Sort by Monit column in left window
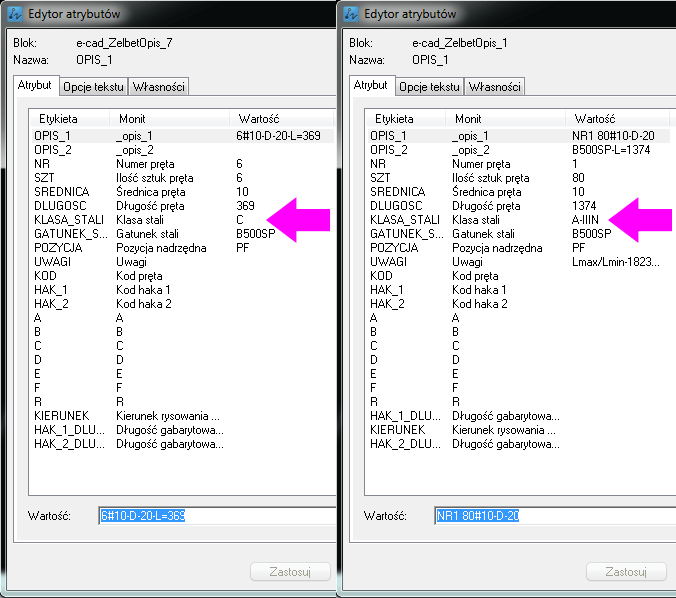Viewport: 676px width, 598px height. (169, 119)
